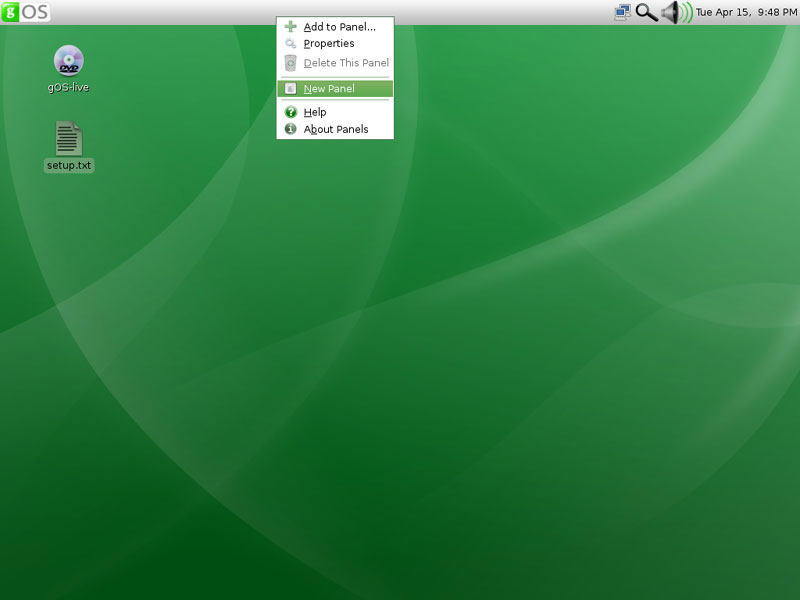Show calendar from the panel clock
The height and width of the screenshot is (600, 800).
point(746,12)
